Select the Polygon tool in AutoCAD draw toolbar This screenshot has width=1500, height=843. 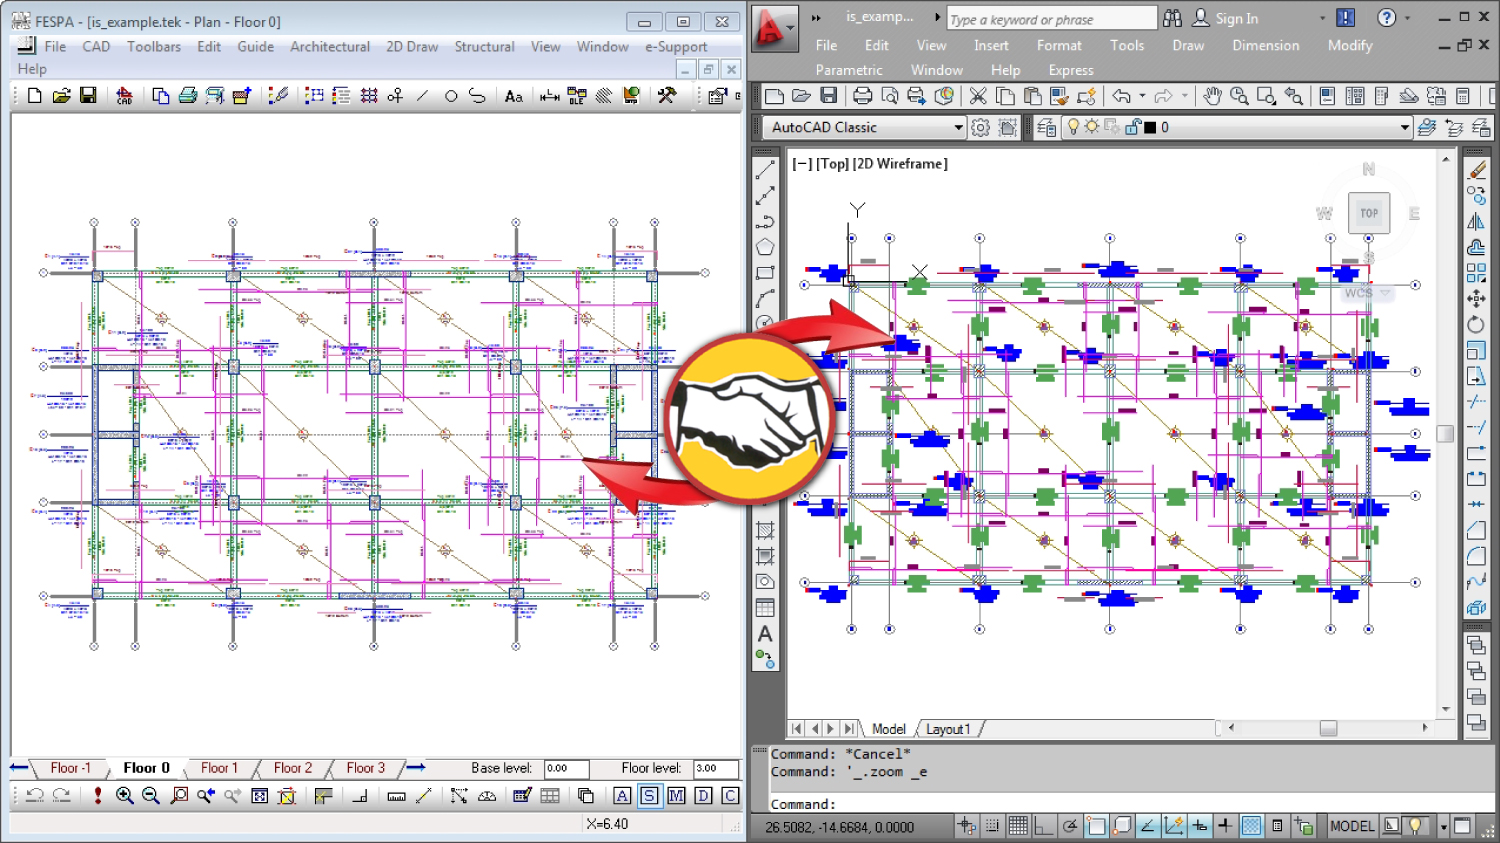[765, 247]
